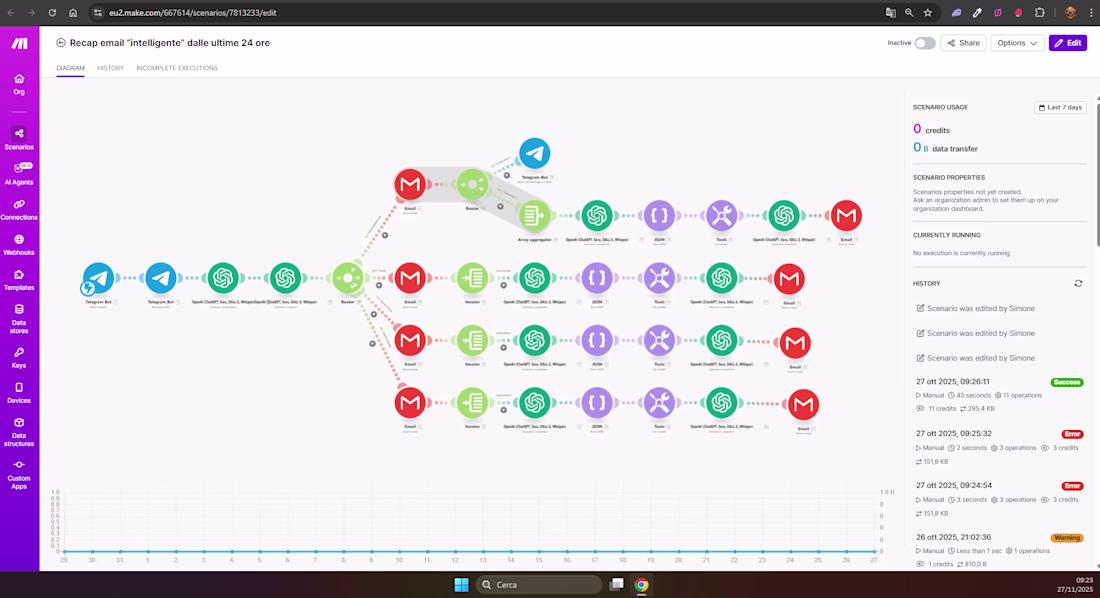Screen dimensions: 1100x598
Task: Open Data structures in the sidebar
Action: point(19,432)
